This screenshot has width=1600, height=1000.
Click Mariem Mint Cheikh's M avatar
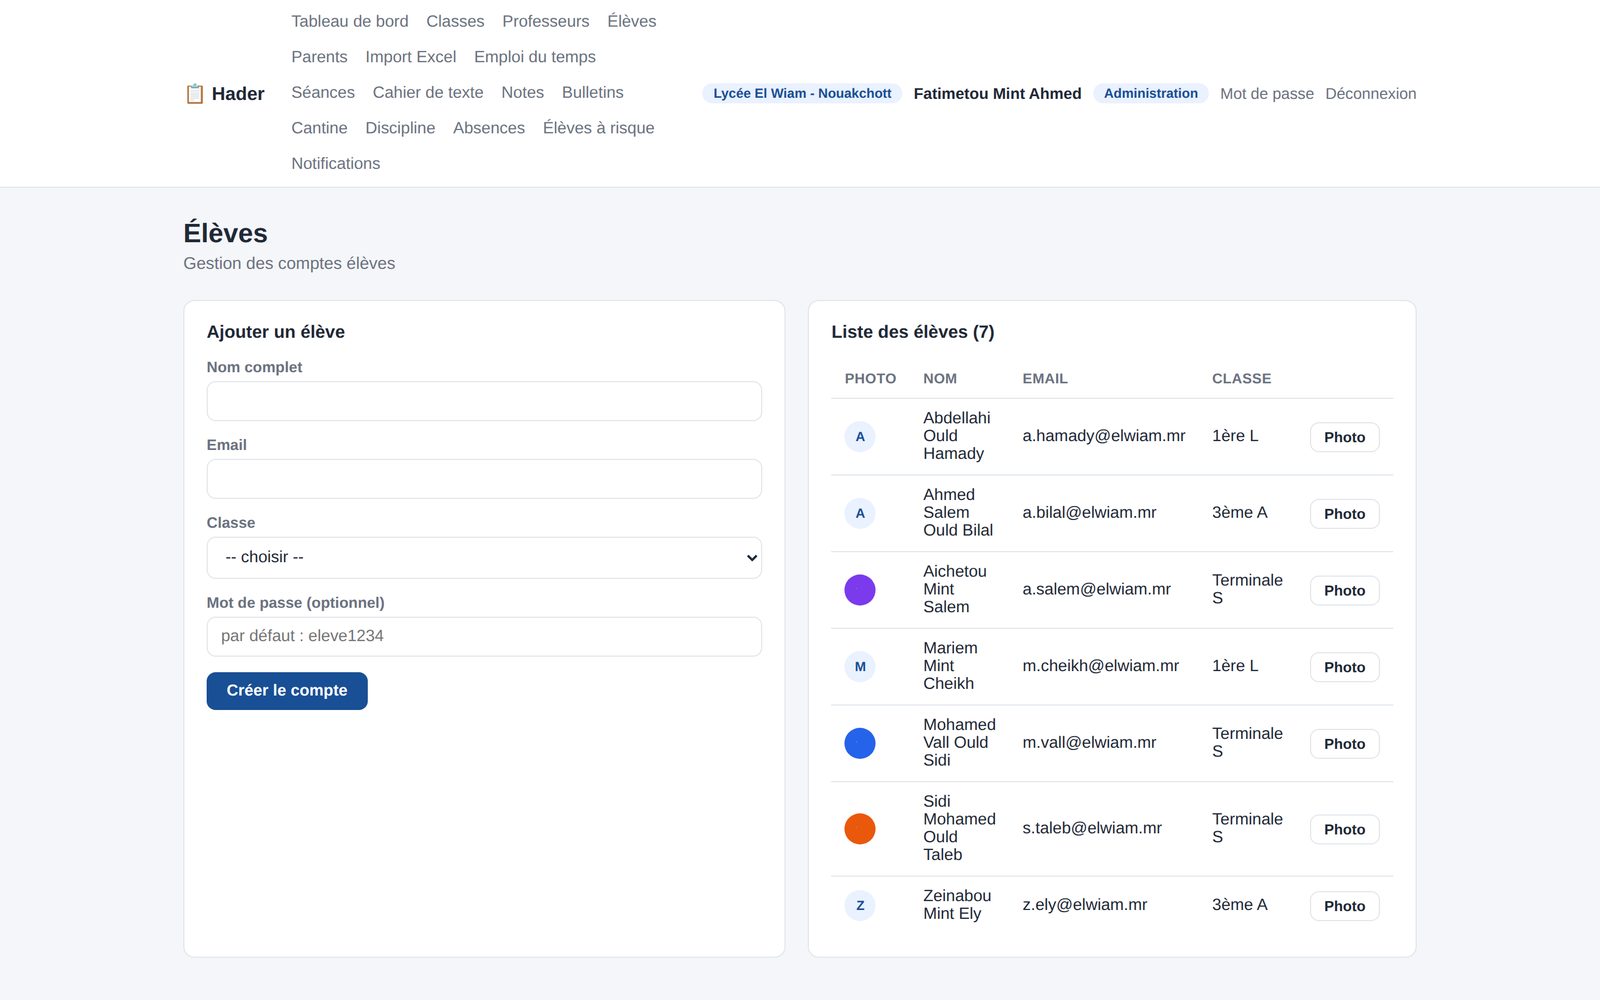860,667
